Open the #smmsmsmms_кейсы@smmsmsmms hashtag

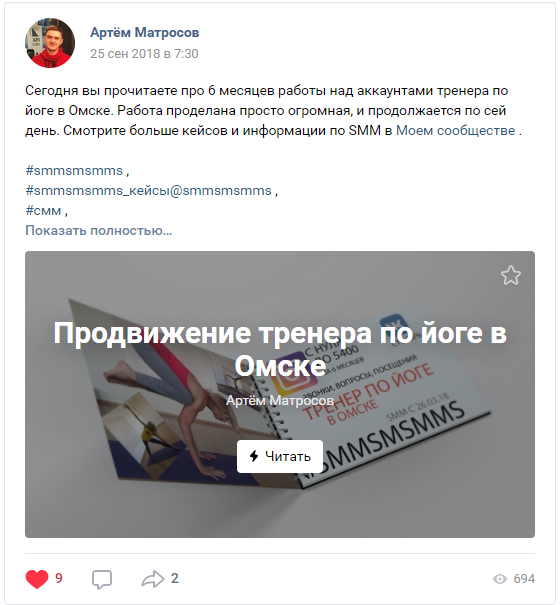149,191
